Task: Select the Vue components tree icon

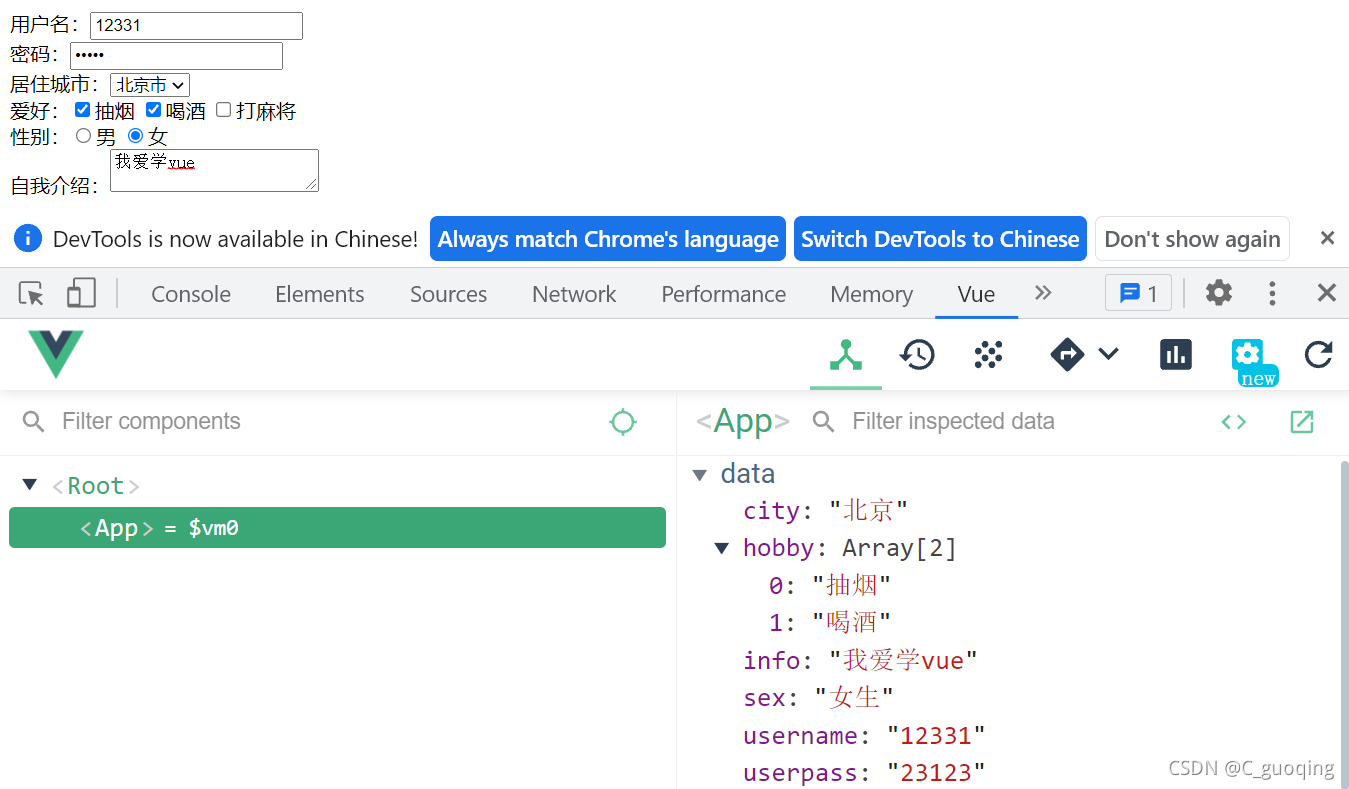Action: [x=846, y=355]
